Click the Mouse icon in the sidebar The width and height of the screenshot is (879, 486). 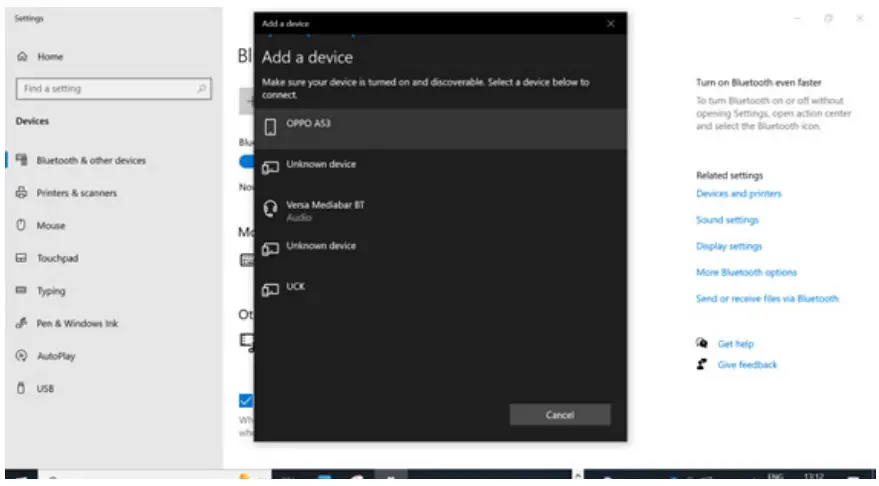(x=21, y=225)
